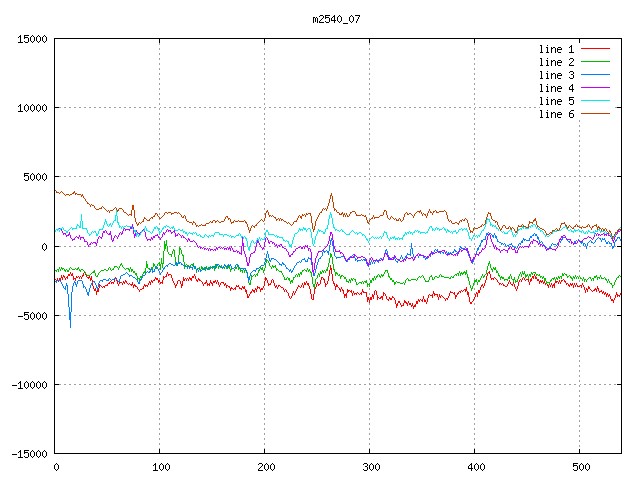Select the "line 2" legend label
640x480 pixels.
[556, 62]
